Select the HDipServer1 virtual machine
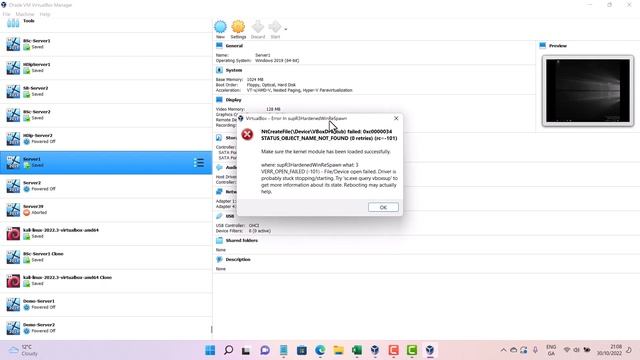640x360 pixels. [x=106, y=67]
